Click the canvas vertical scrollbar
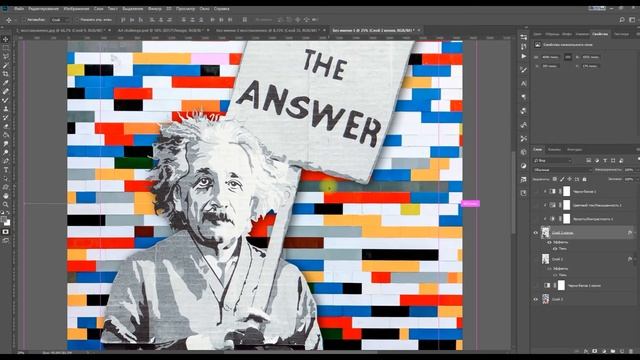640x360 pixels. click(x=514, y=194)
